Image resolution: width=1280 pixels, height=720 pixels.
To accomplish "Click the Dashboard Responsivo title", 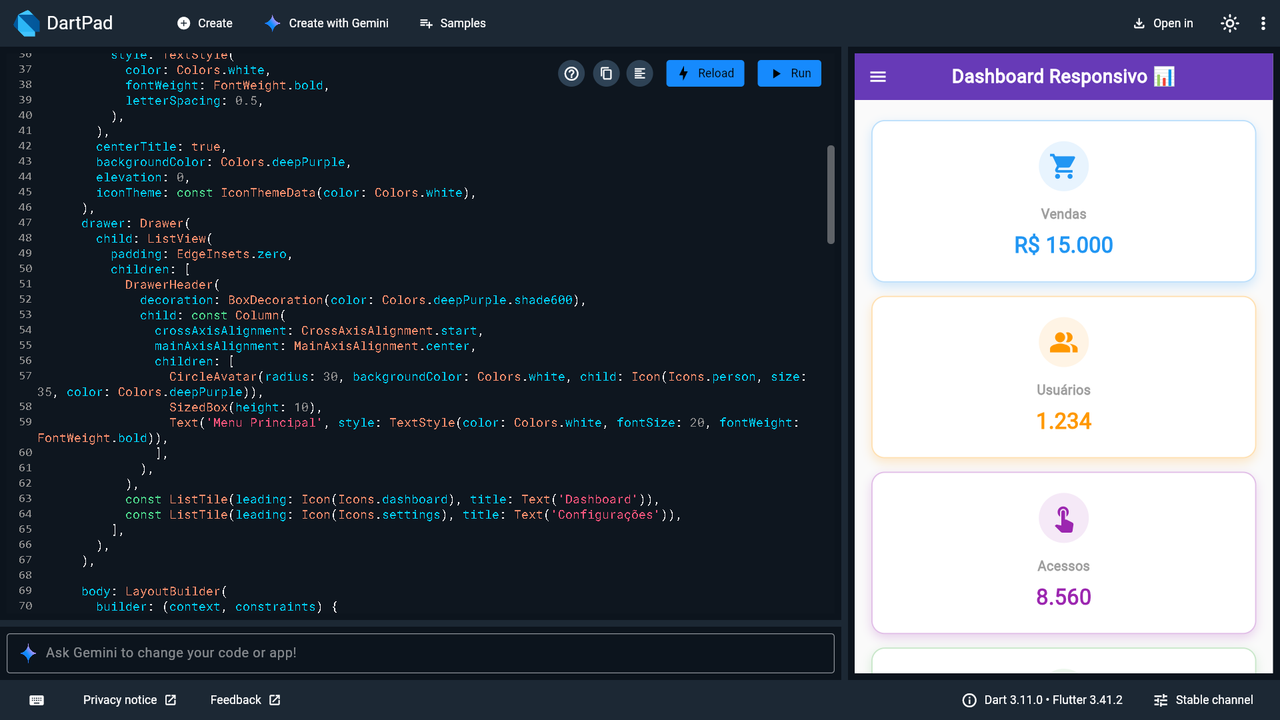I will [x=1063, y=77].
